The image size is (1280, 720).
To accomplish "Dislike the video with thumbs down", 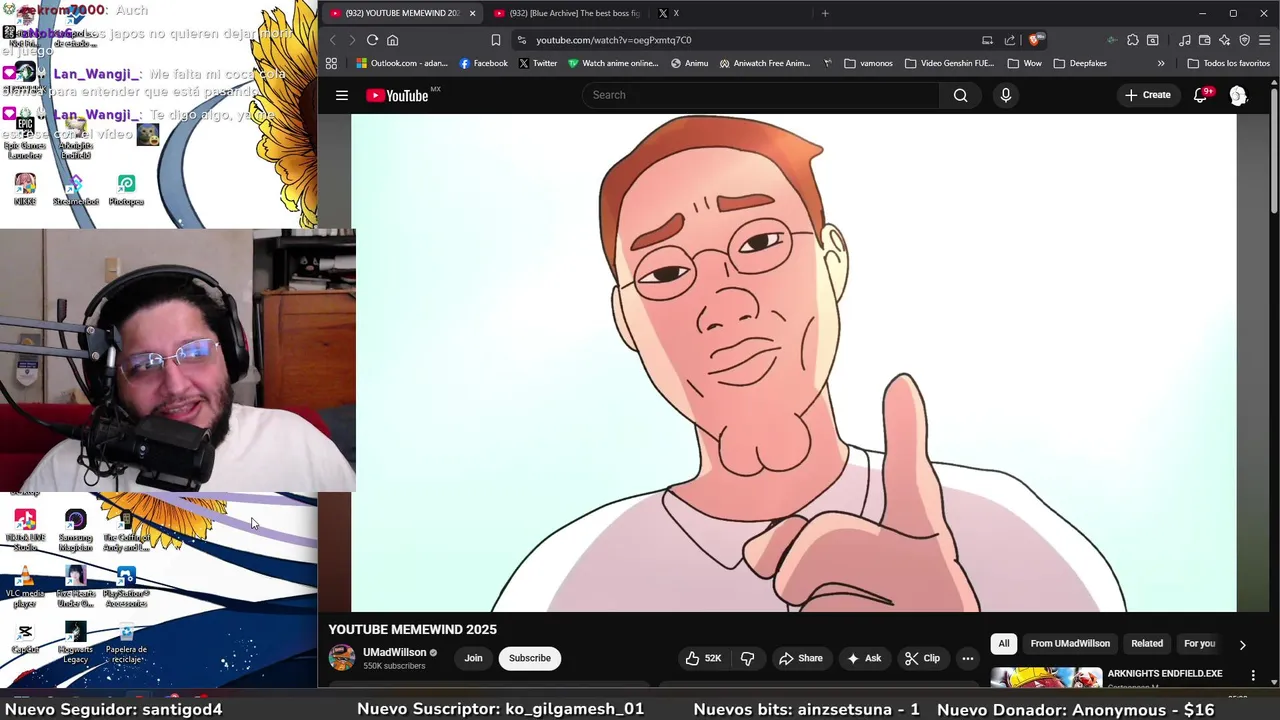I will (747, 658).
